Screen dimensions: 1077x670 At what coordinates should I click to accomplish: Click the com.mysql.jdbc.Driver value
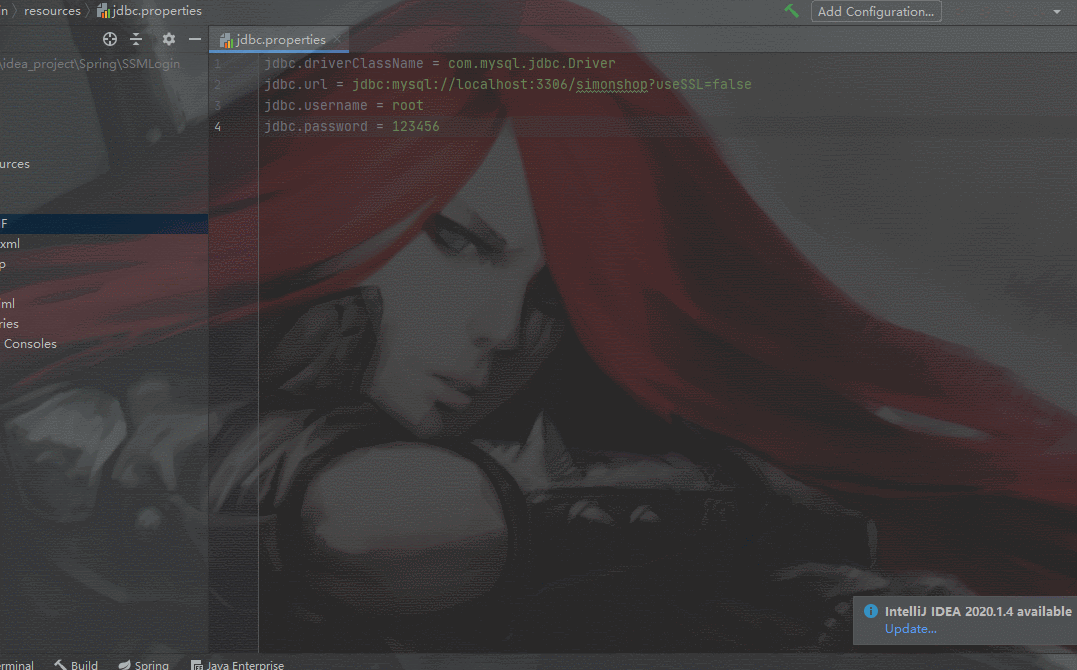tap(532, 63)
